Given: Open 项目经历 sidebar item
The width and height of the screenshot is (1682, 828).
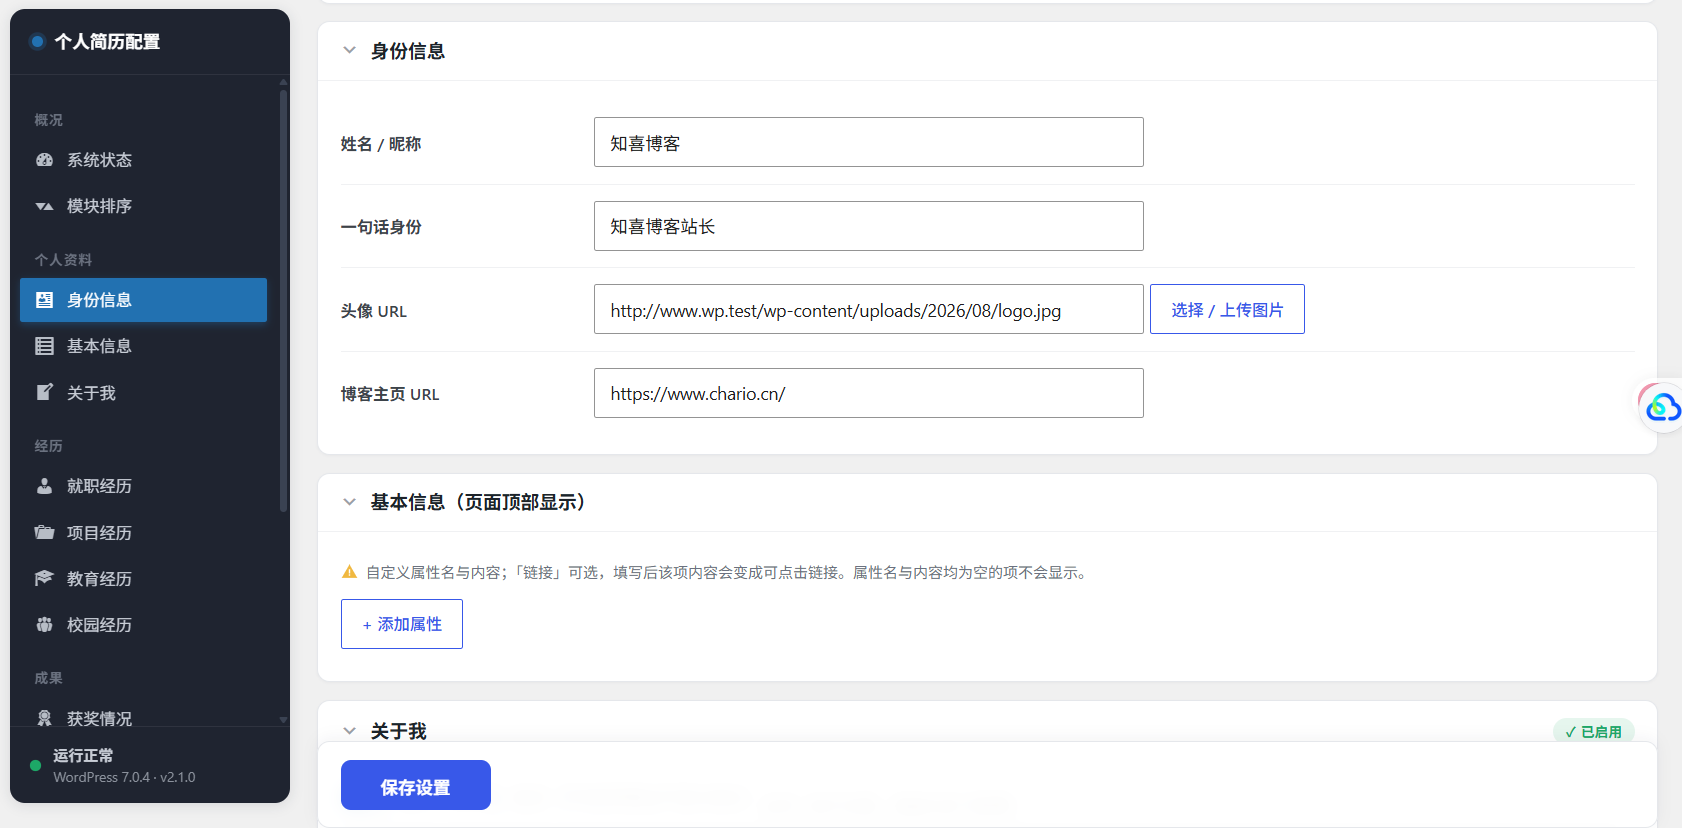Looking at the screenshot, I should click(143, 533).
